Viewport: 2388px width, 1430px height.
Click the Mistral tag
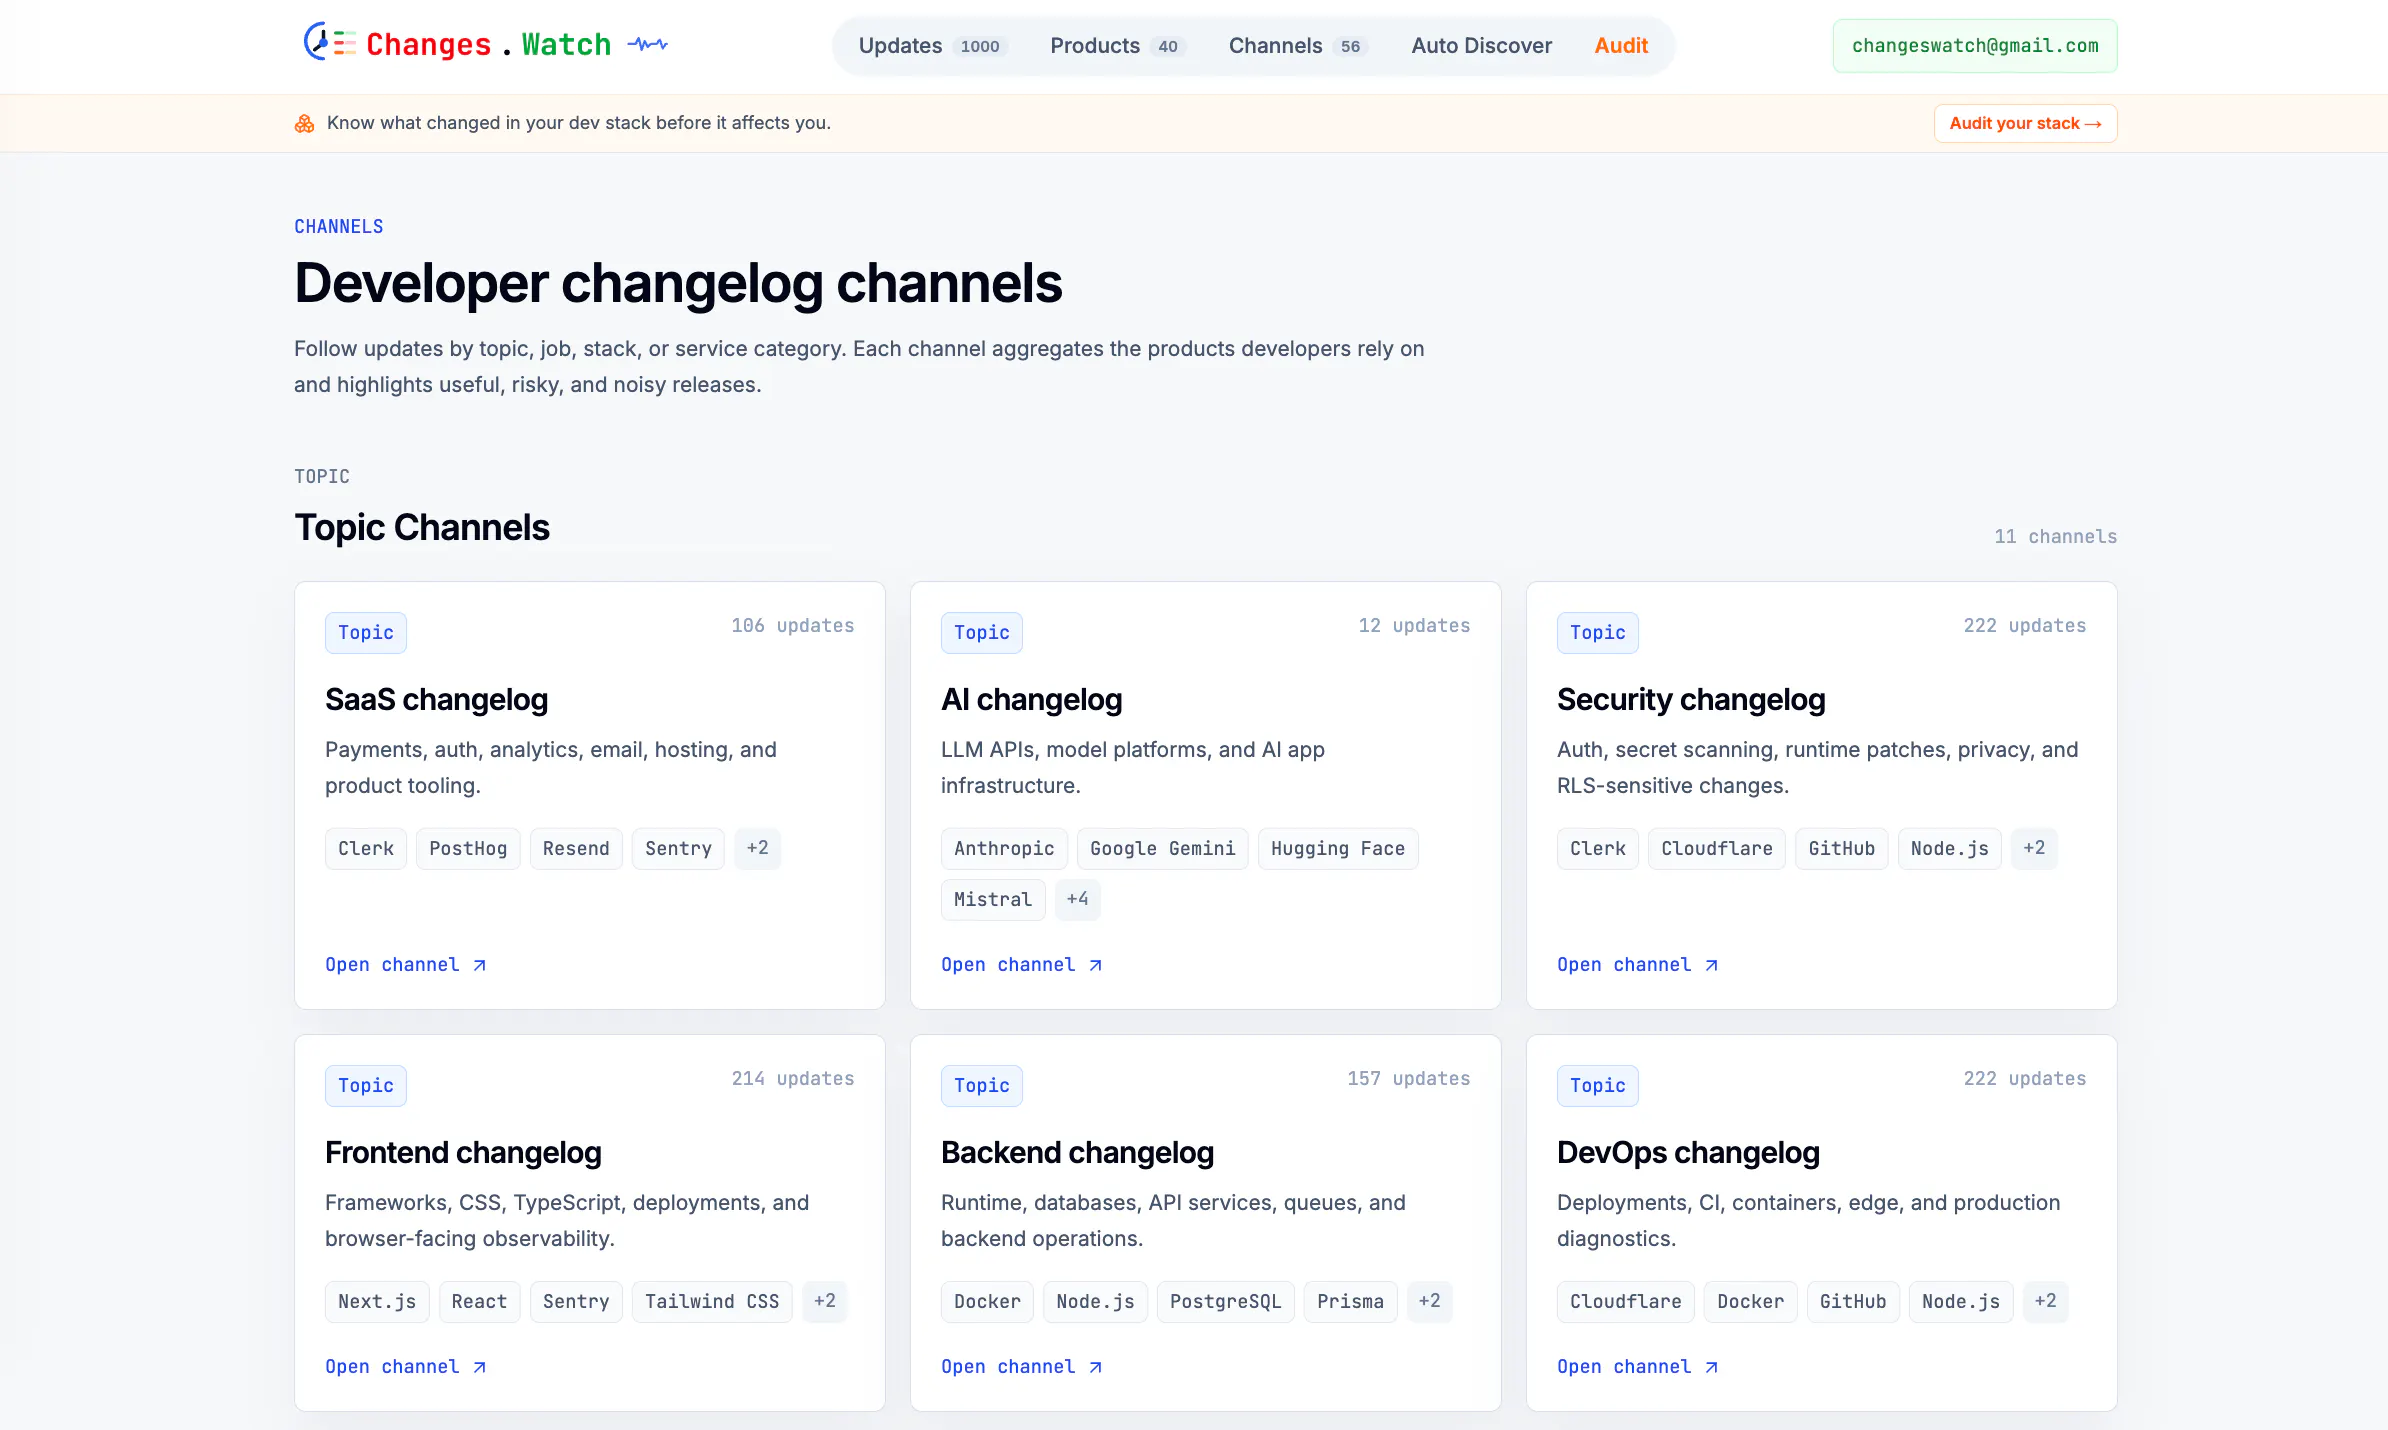point(993,900)
